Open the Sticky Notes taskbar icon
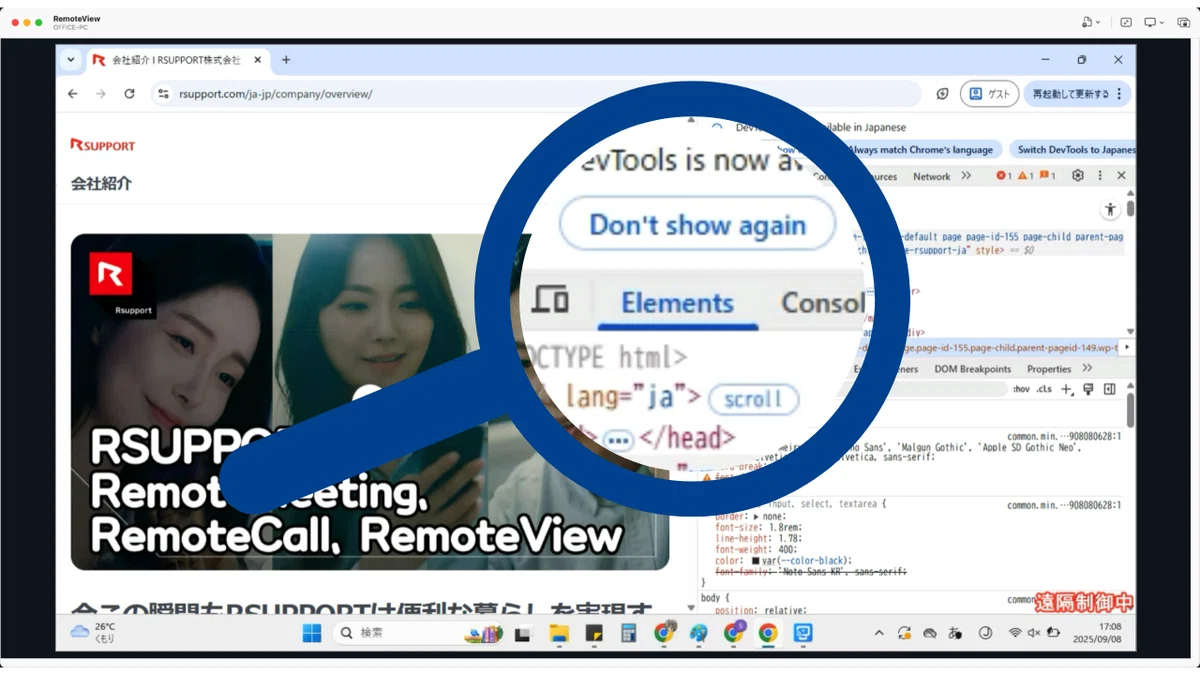1200x675 pixels. tap(594, 633)
